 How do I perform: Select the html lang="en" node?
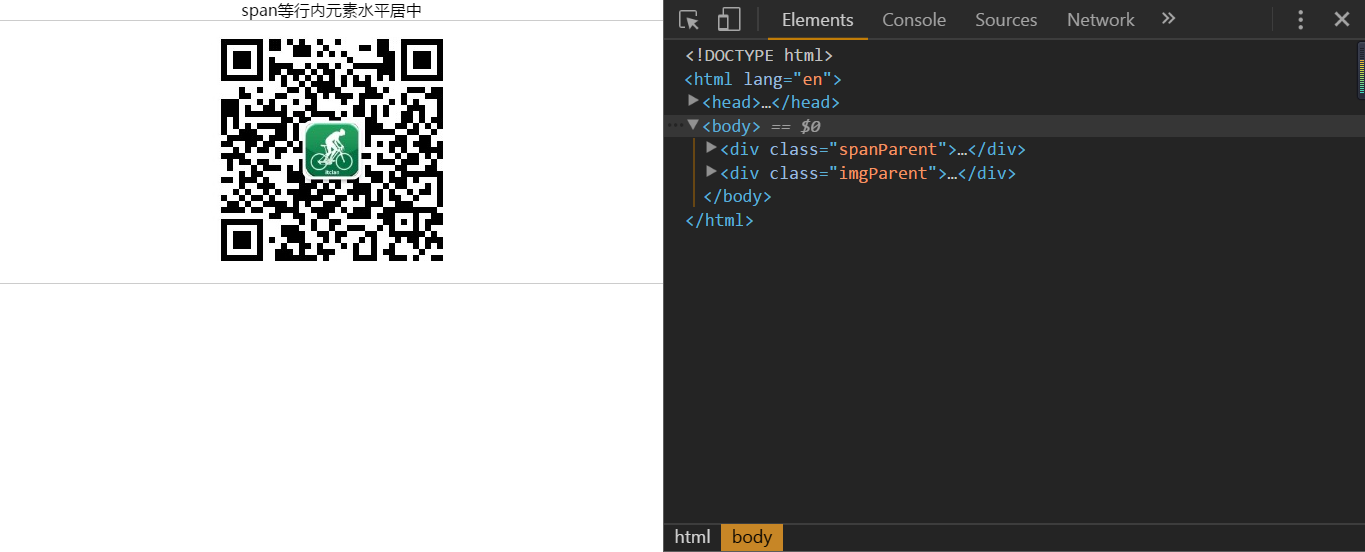[763, 79]
